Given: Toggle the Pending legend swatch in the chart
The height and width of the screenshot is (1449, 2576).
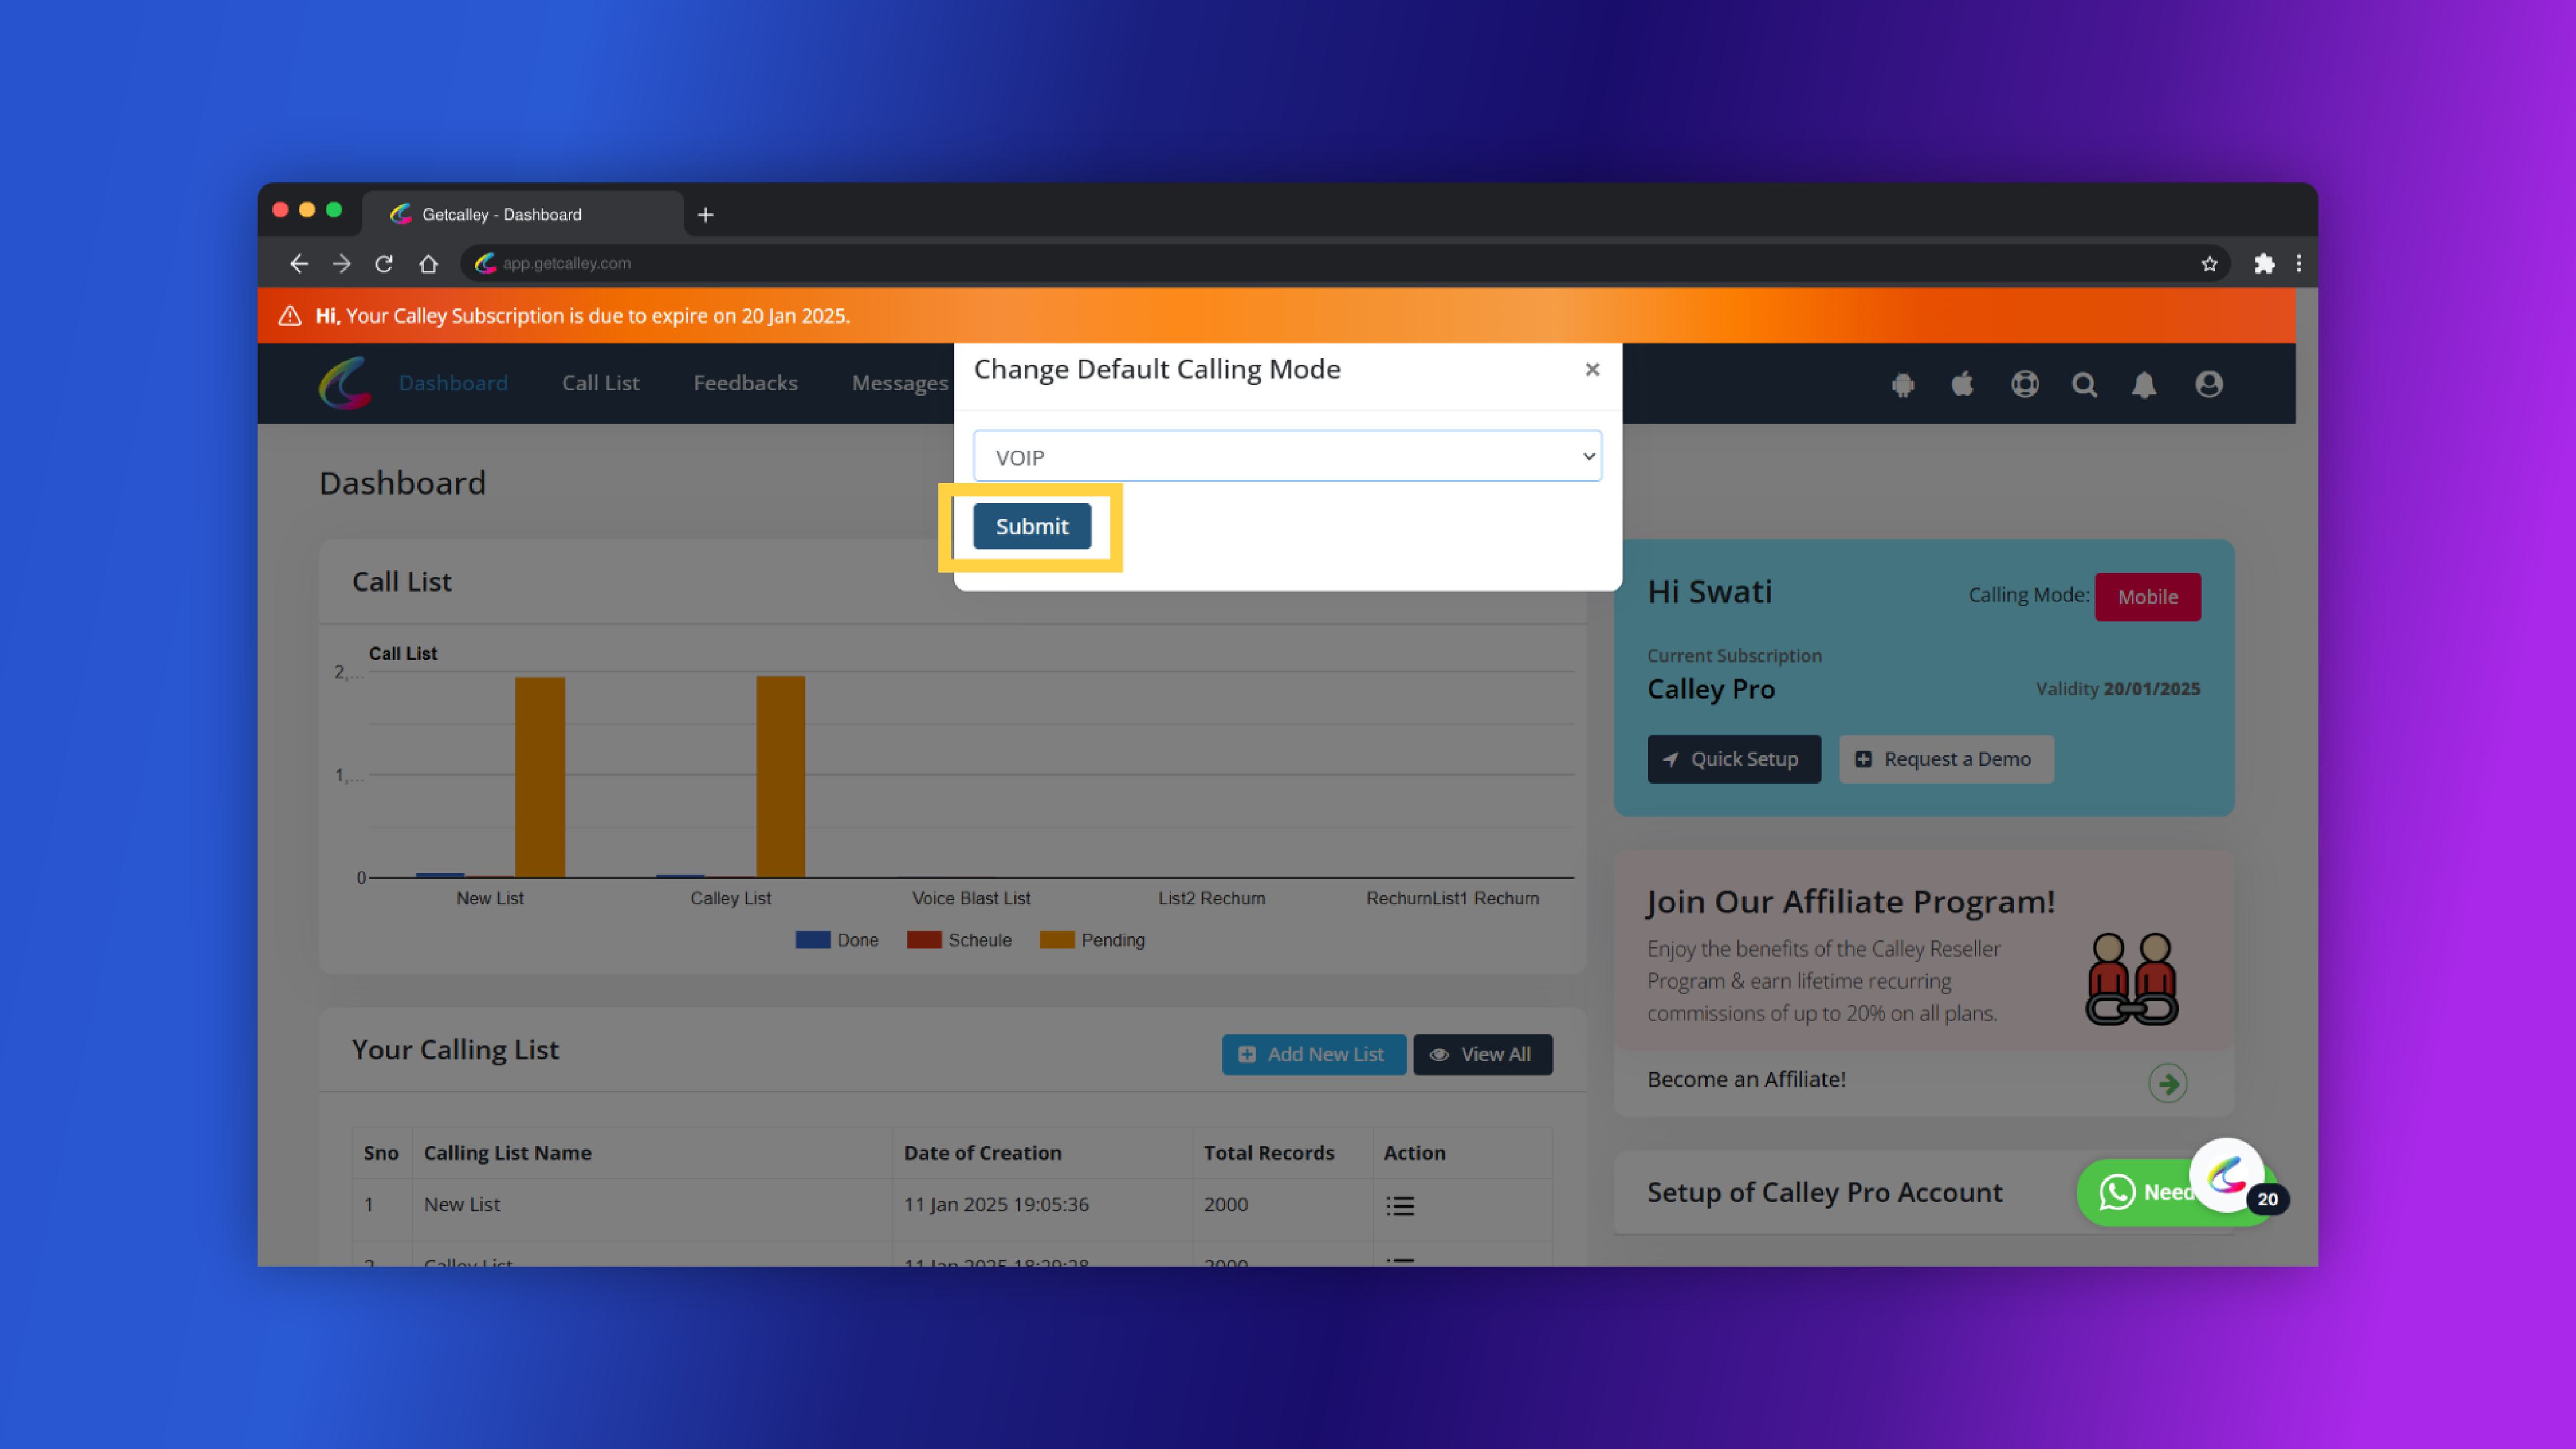Looking at the screenshot, I should click(1056, 940).
